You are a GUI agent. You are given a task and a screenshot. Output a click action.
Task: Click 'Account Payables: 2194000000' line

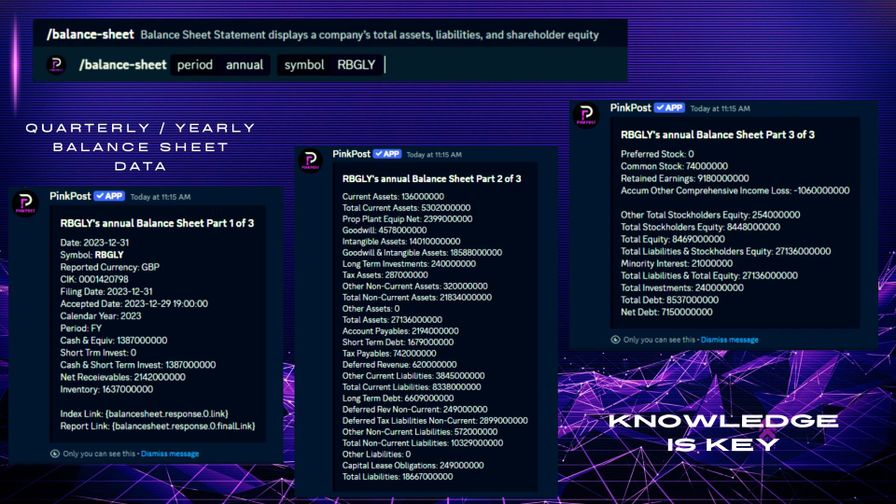400,331
